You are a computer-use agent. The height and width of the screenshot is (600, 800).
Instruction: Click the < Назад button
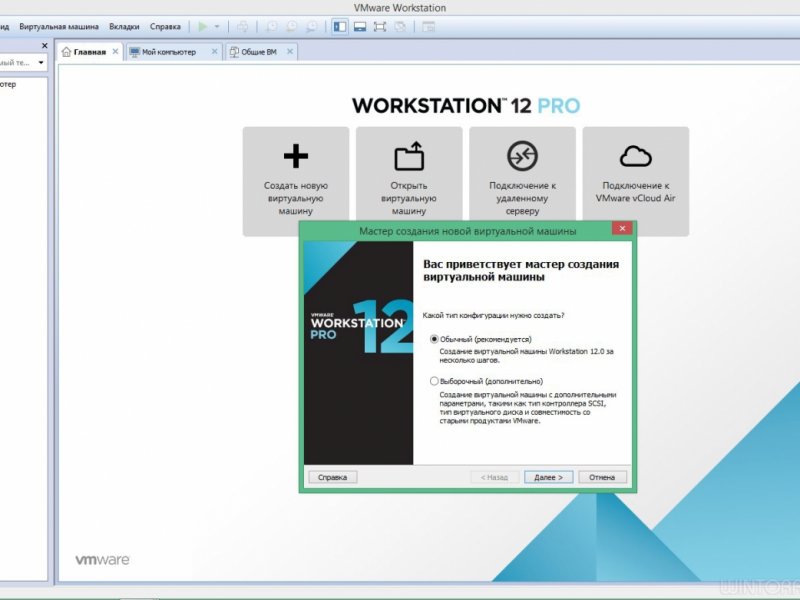[494, 477]
